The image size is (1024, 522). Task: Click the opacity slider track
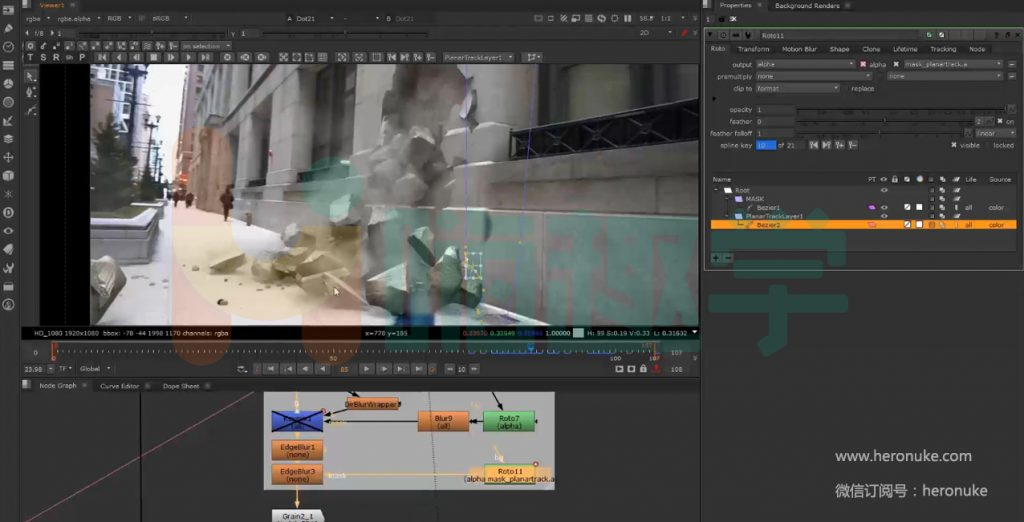coord(880,109)
